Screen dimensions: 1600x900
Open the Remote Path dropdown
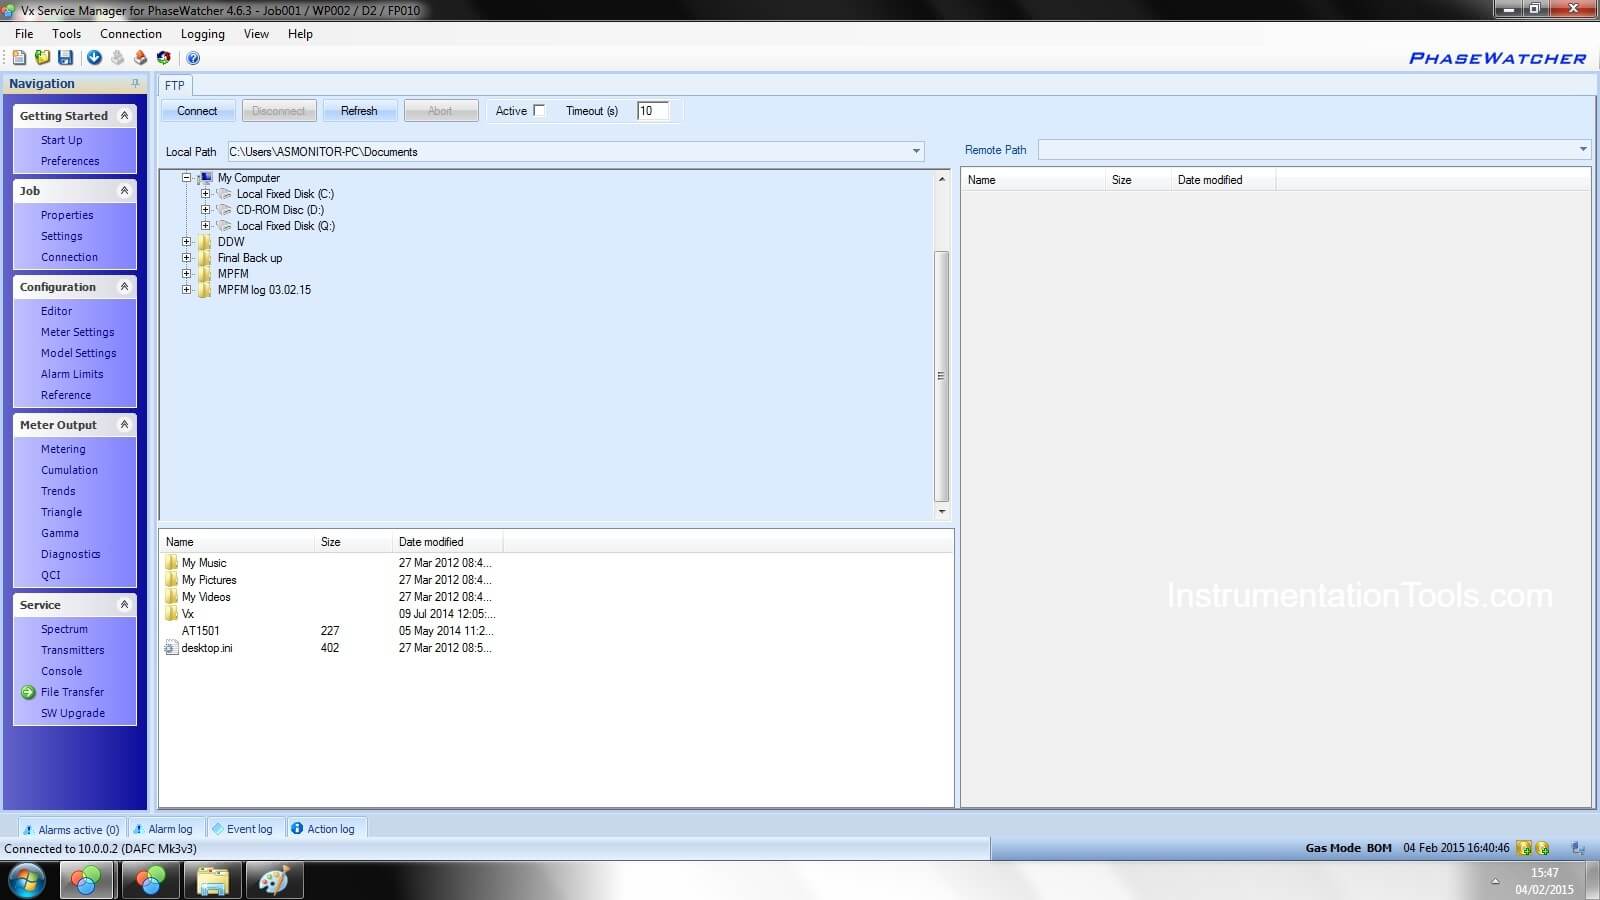coord(1583,150)
